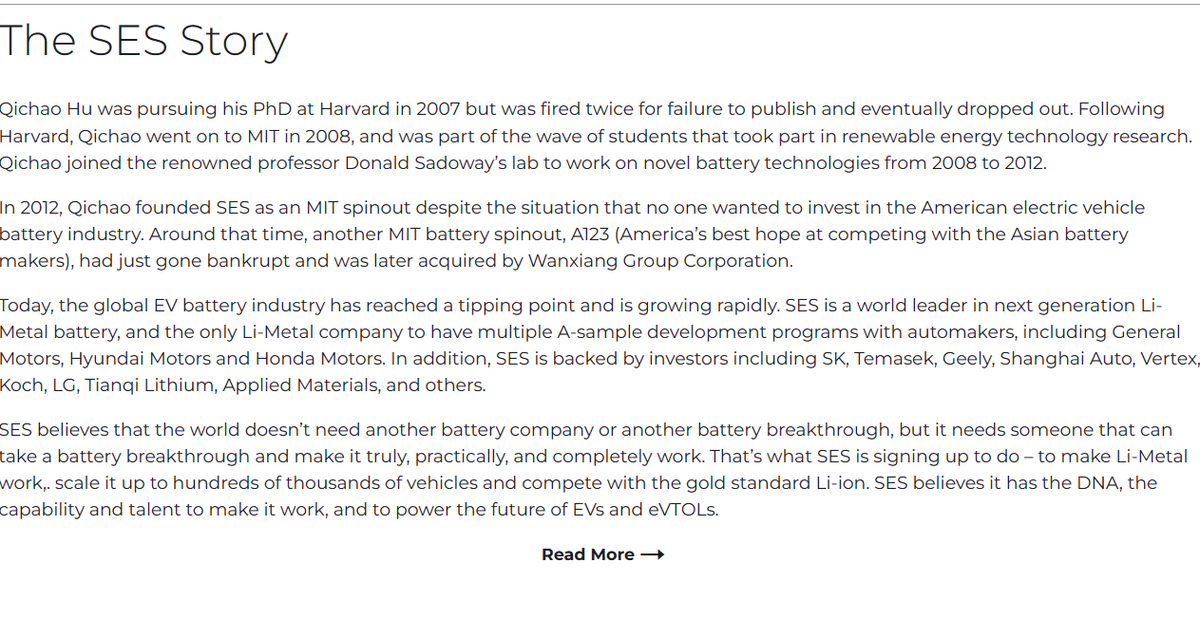This screenshot has width=1200, height=619.
Task: Click the "Applied Materials" investor name
Action: [298, 385]
